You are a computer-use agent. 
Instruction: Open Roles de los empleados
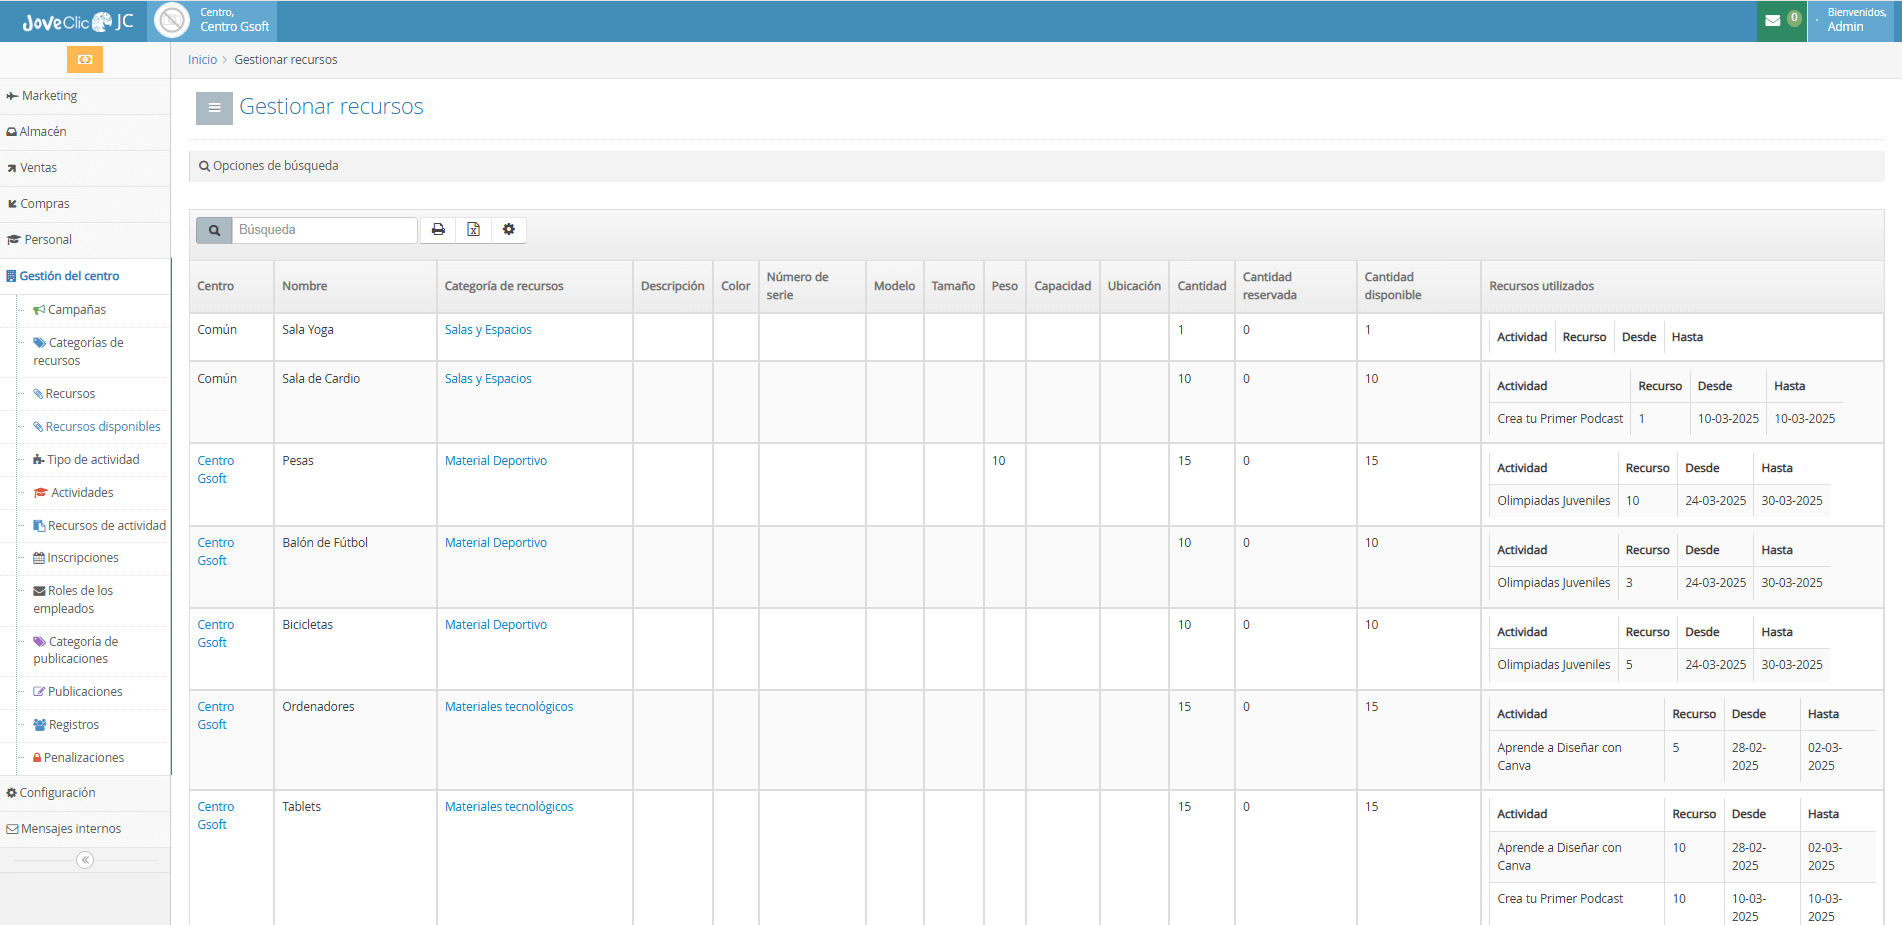[73, 600]
